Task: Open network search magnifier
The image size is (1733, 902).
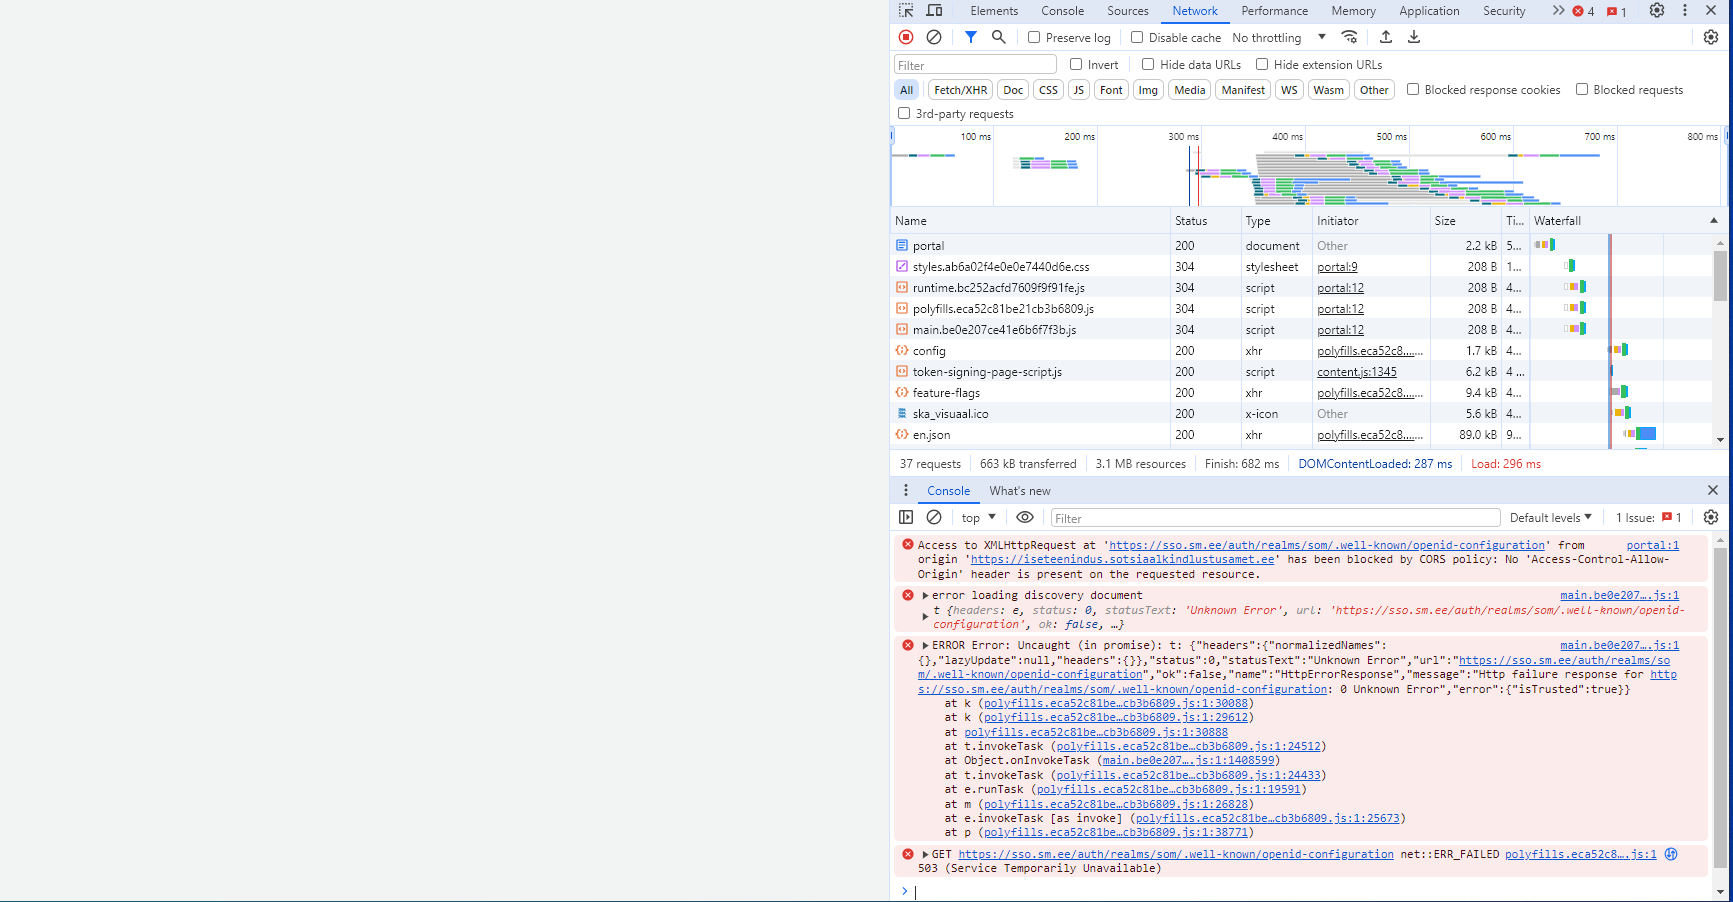Action: pos(998,37)
